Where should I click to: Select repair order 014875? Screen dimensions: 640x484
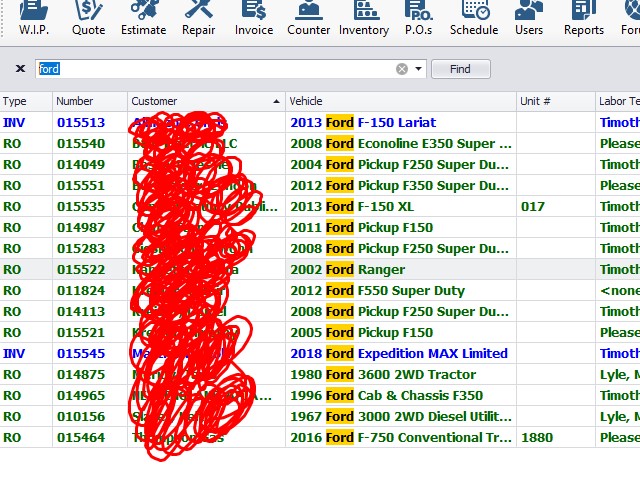click(x=81, y=375)
